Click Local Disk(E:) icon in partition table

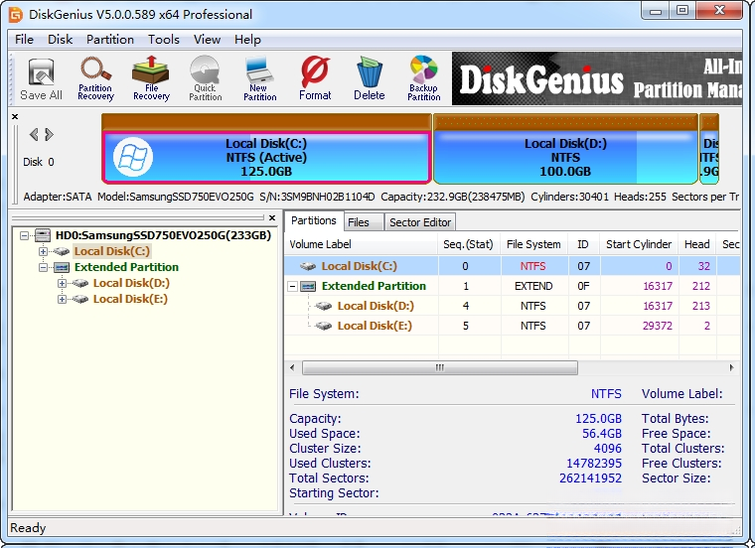tap(324, 326)
